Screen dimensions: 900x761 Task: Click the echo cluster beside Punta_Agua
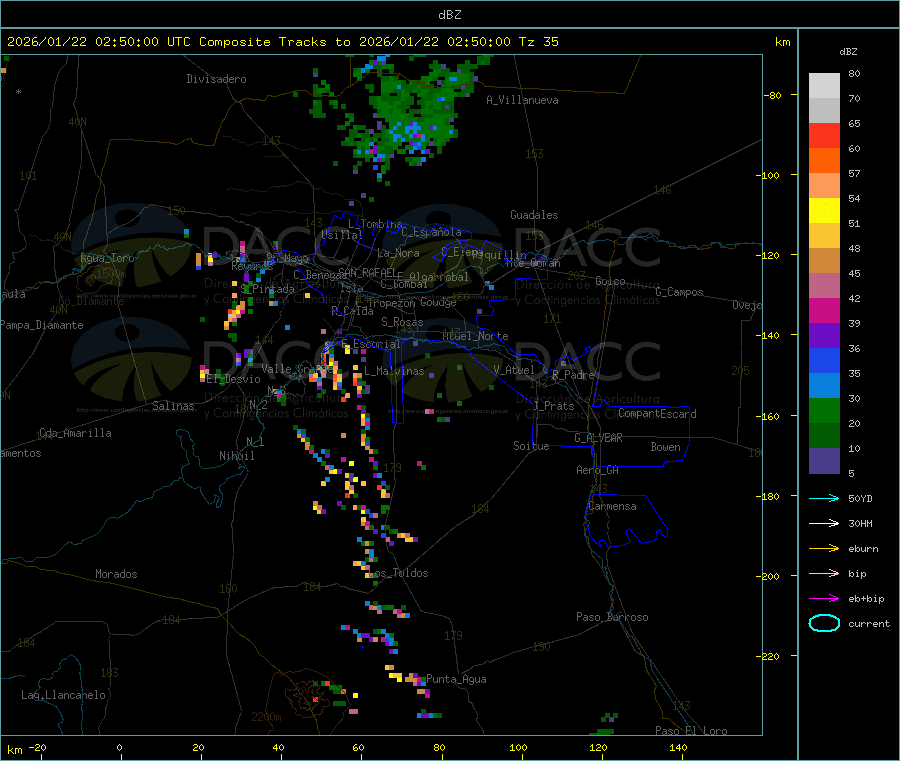(x=407, y=678)
